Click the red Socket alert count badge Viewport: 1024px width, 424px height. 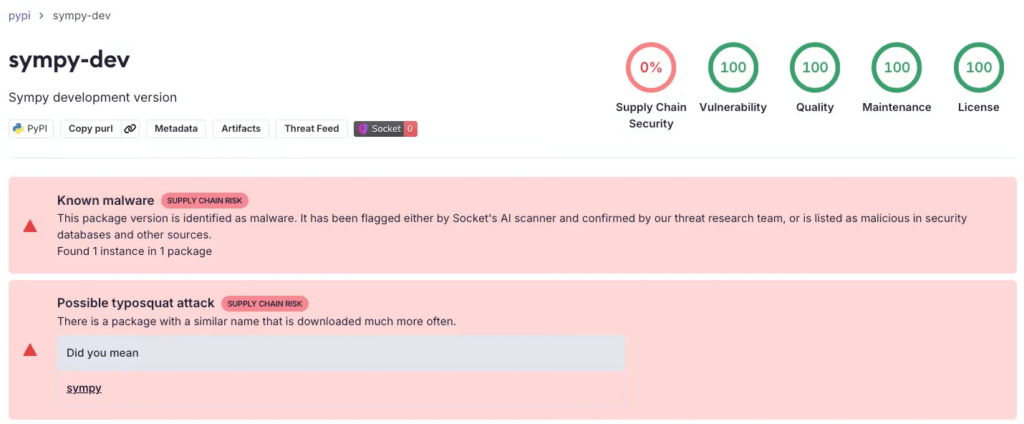[x=410, y=129]
